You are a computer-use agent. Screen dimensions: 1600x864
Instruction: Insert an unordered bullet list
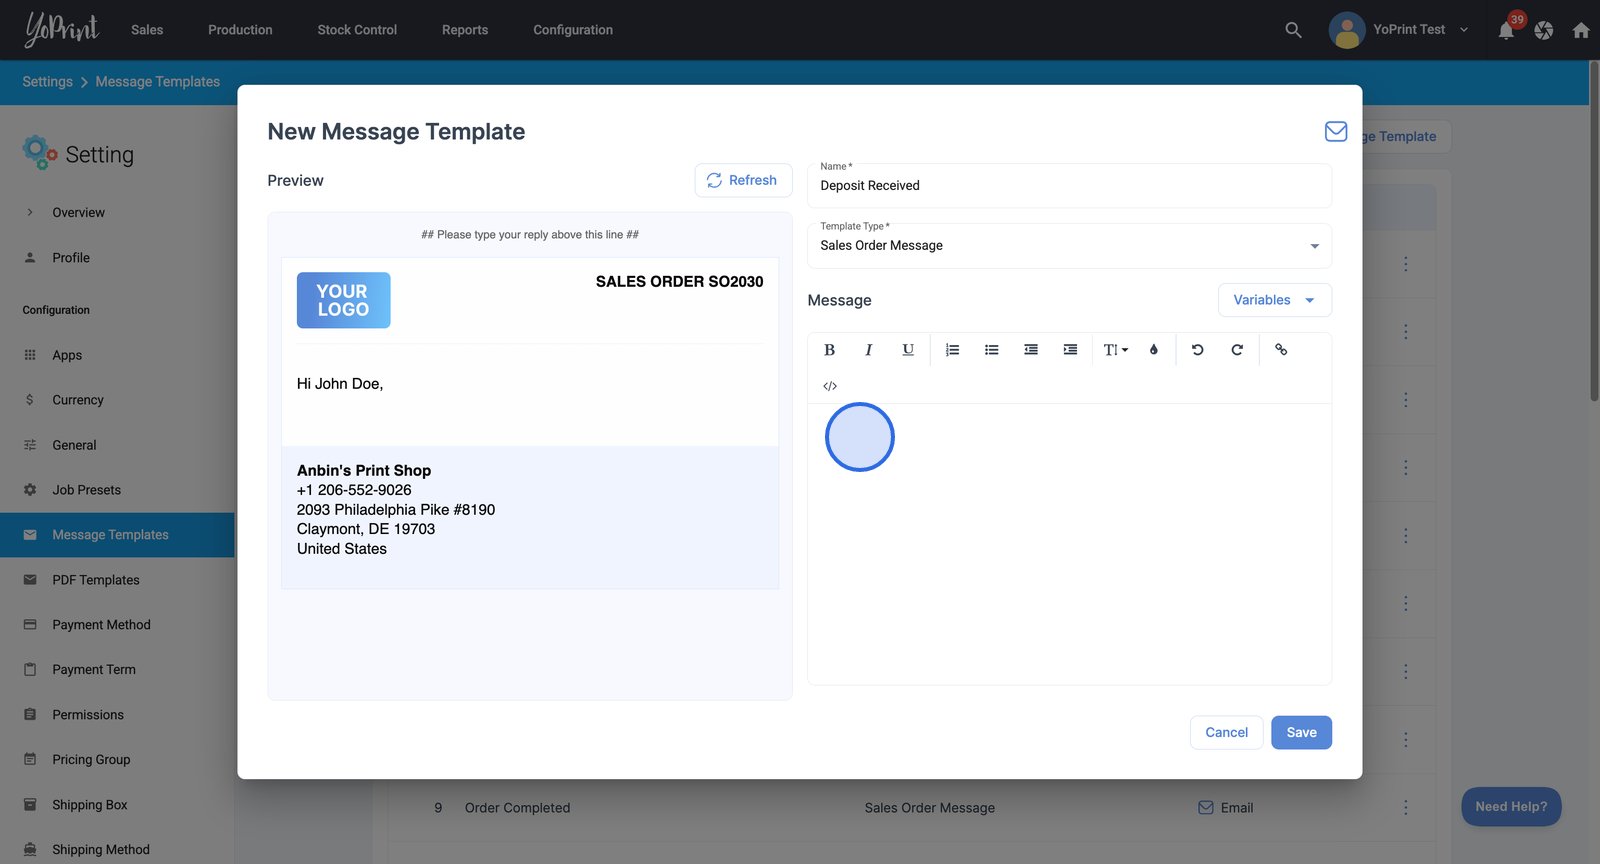coord(991,350)
